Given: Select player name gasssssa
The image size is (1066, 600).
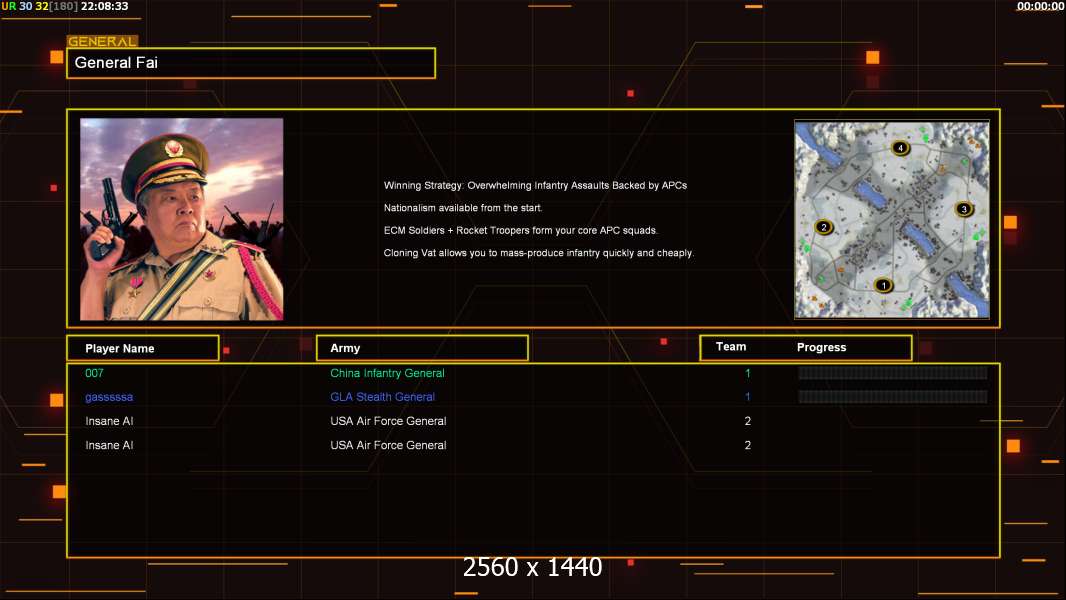Looking at the screenshot, I should coord(109,397).
